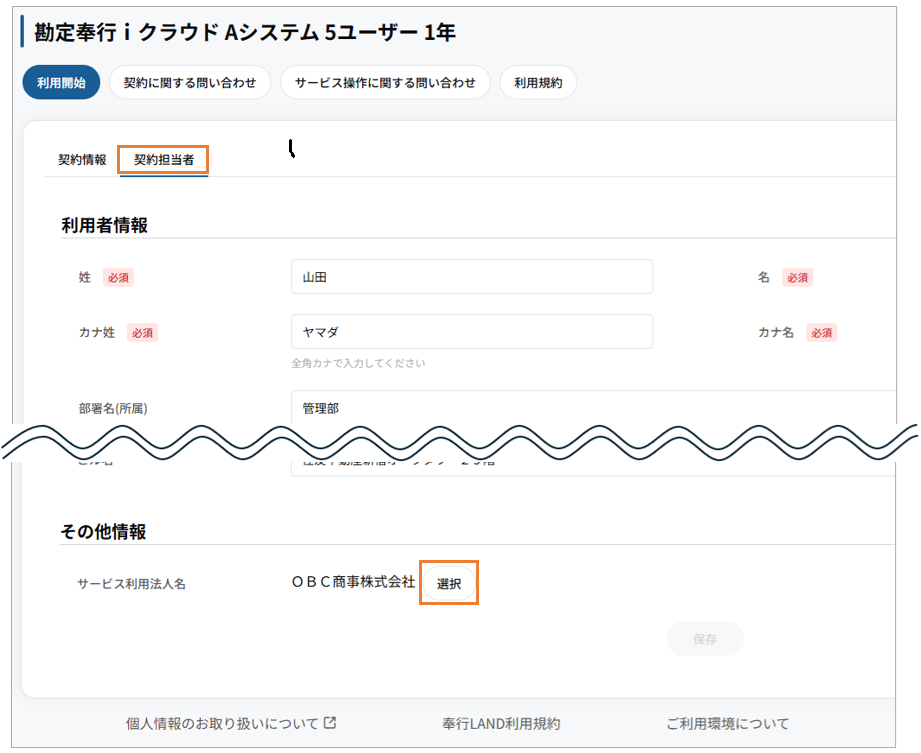Edit the カナ姓 field containing ヤマダ
The width and height of the screenshot is (921, 753).
coord(472,332)
